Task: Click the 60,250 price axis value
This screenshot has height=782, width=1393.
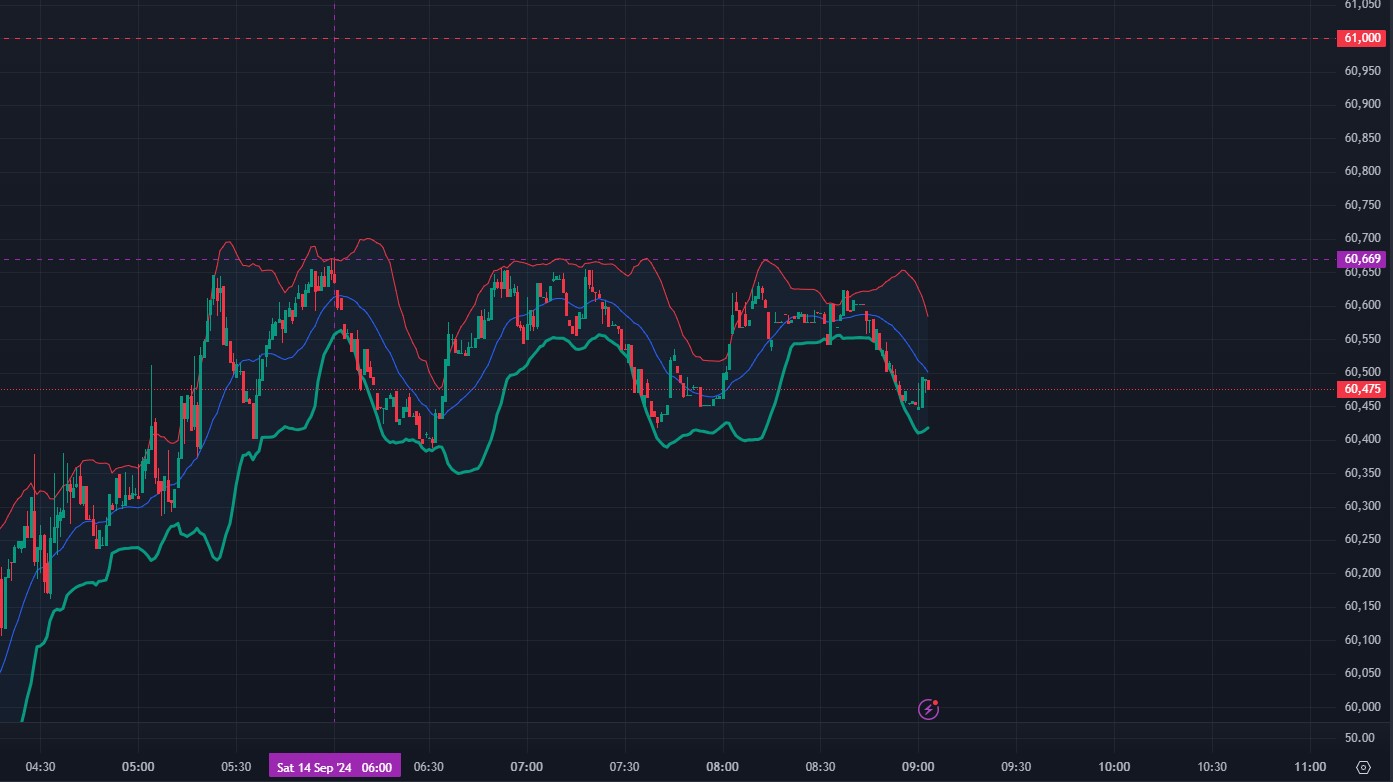Action: [x=1362, y=539]
